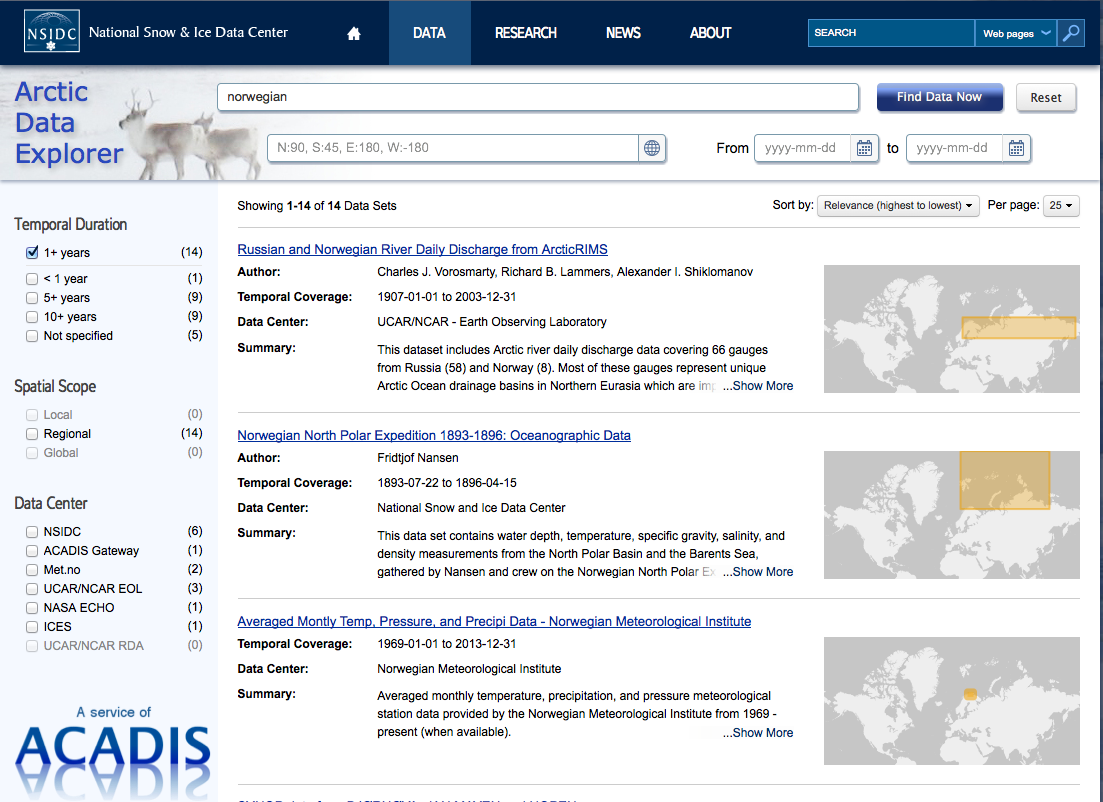Viewport: 1103px width, 802px height.
Task: Uncheck the 1+ years checkbox
Action: 33,253
